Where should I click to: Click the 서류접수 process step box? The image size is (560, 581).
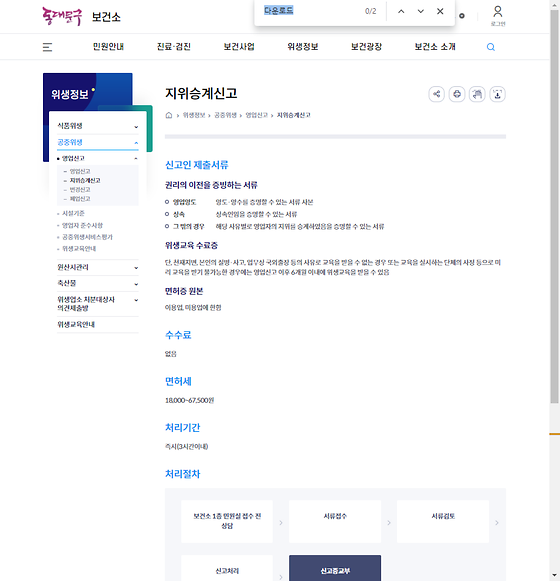pyautogui.click(x=335, y=521)
